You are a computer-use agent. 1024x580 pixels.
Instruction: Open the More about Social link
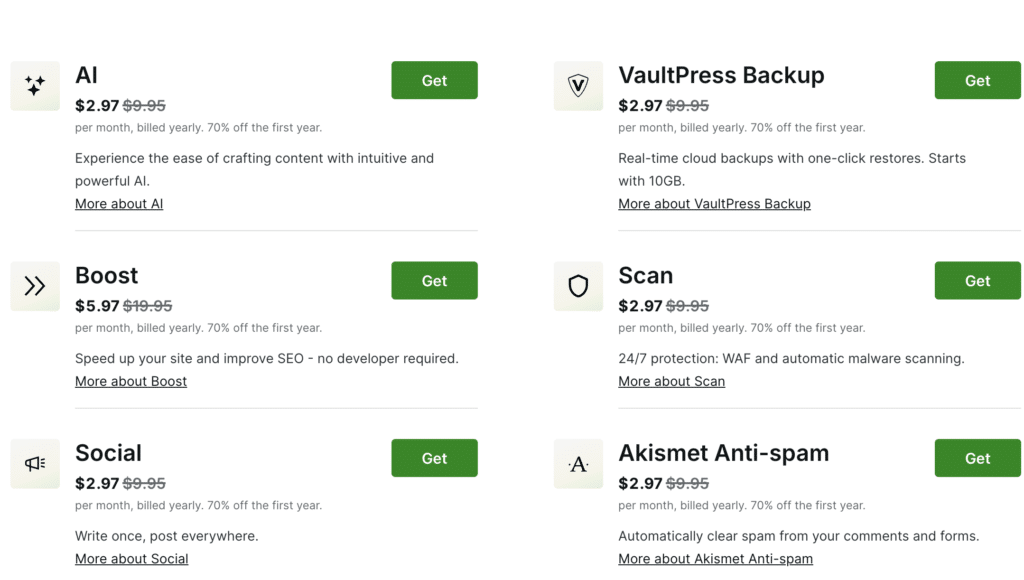click(131, 558)
